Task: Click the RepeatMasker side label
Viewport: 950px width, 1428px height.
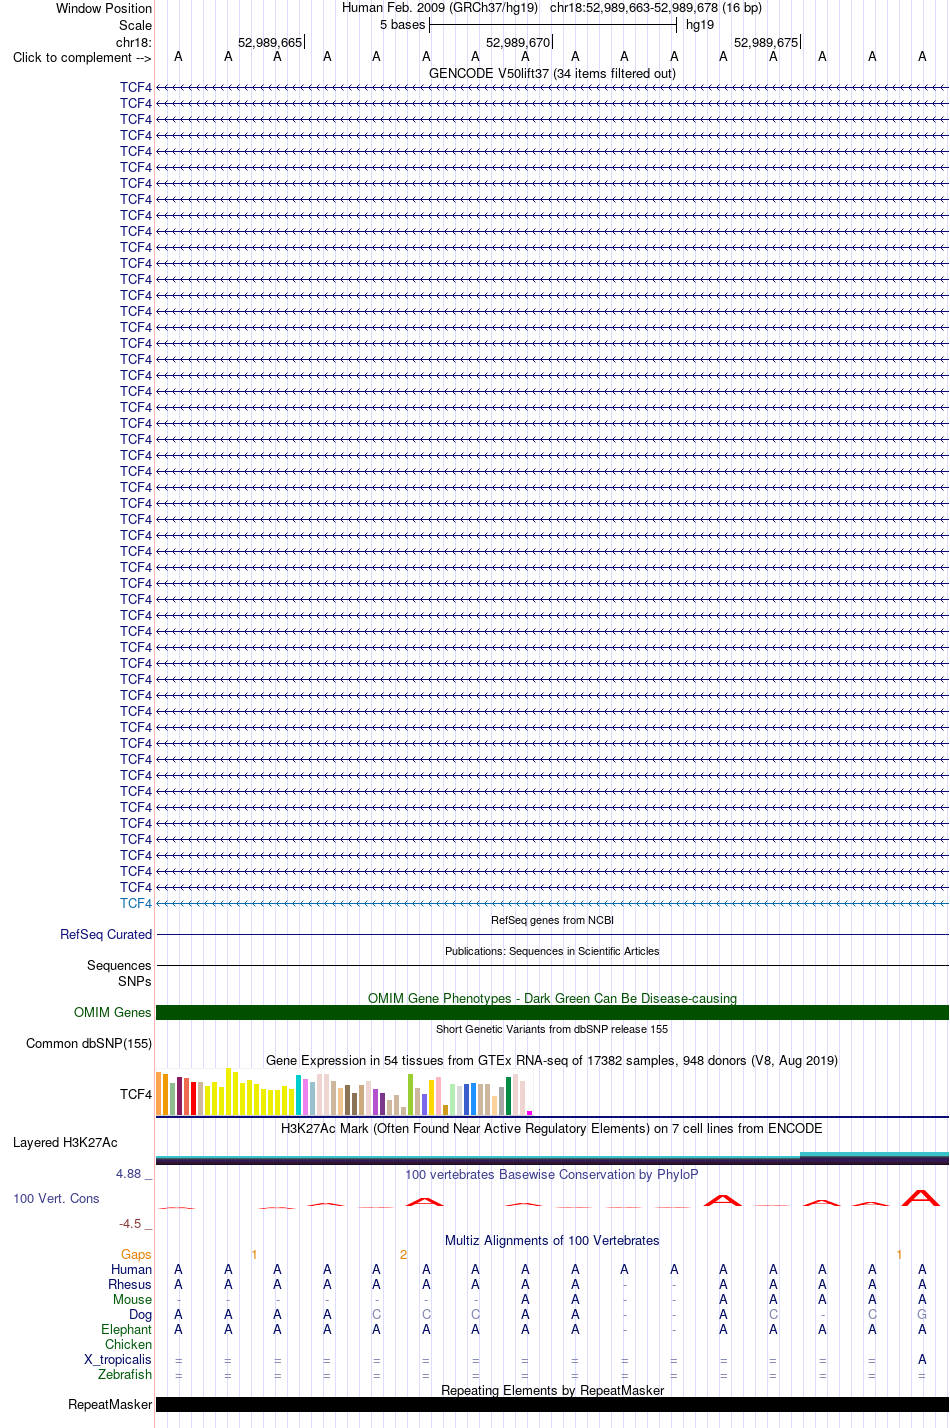Action: click(x=110, y=1404)
